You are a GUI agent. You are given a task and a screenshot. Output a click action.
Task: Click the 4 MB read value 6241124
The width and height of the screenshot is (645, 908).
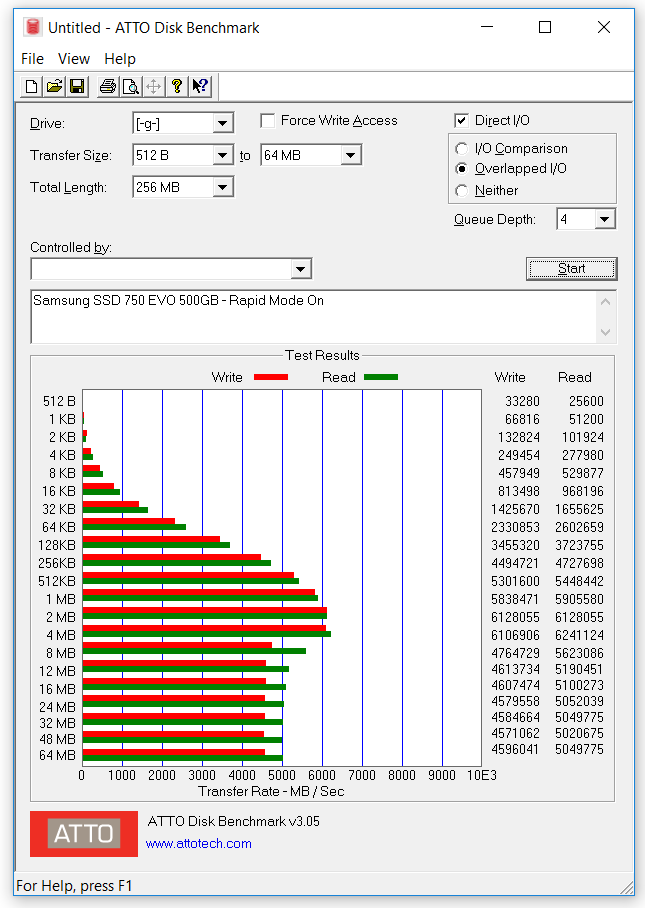pyautogui.click(x=579, y=635)
